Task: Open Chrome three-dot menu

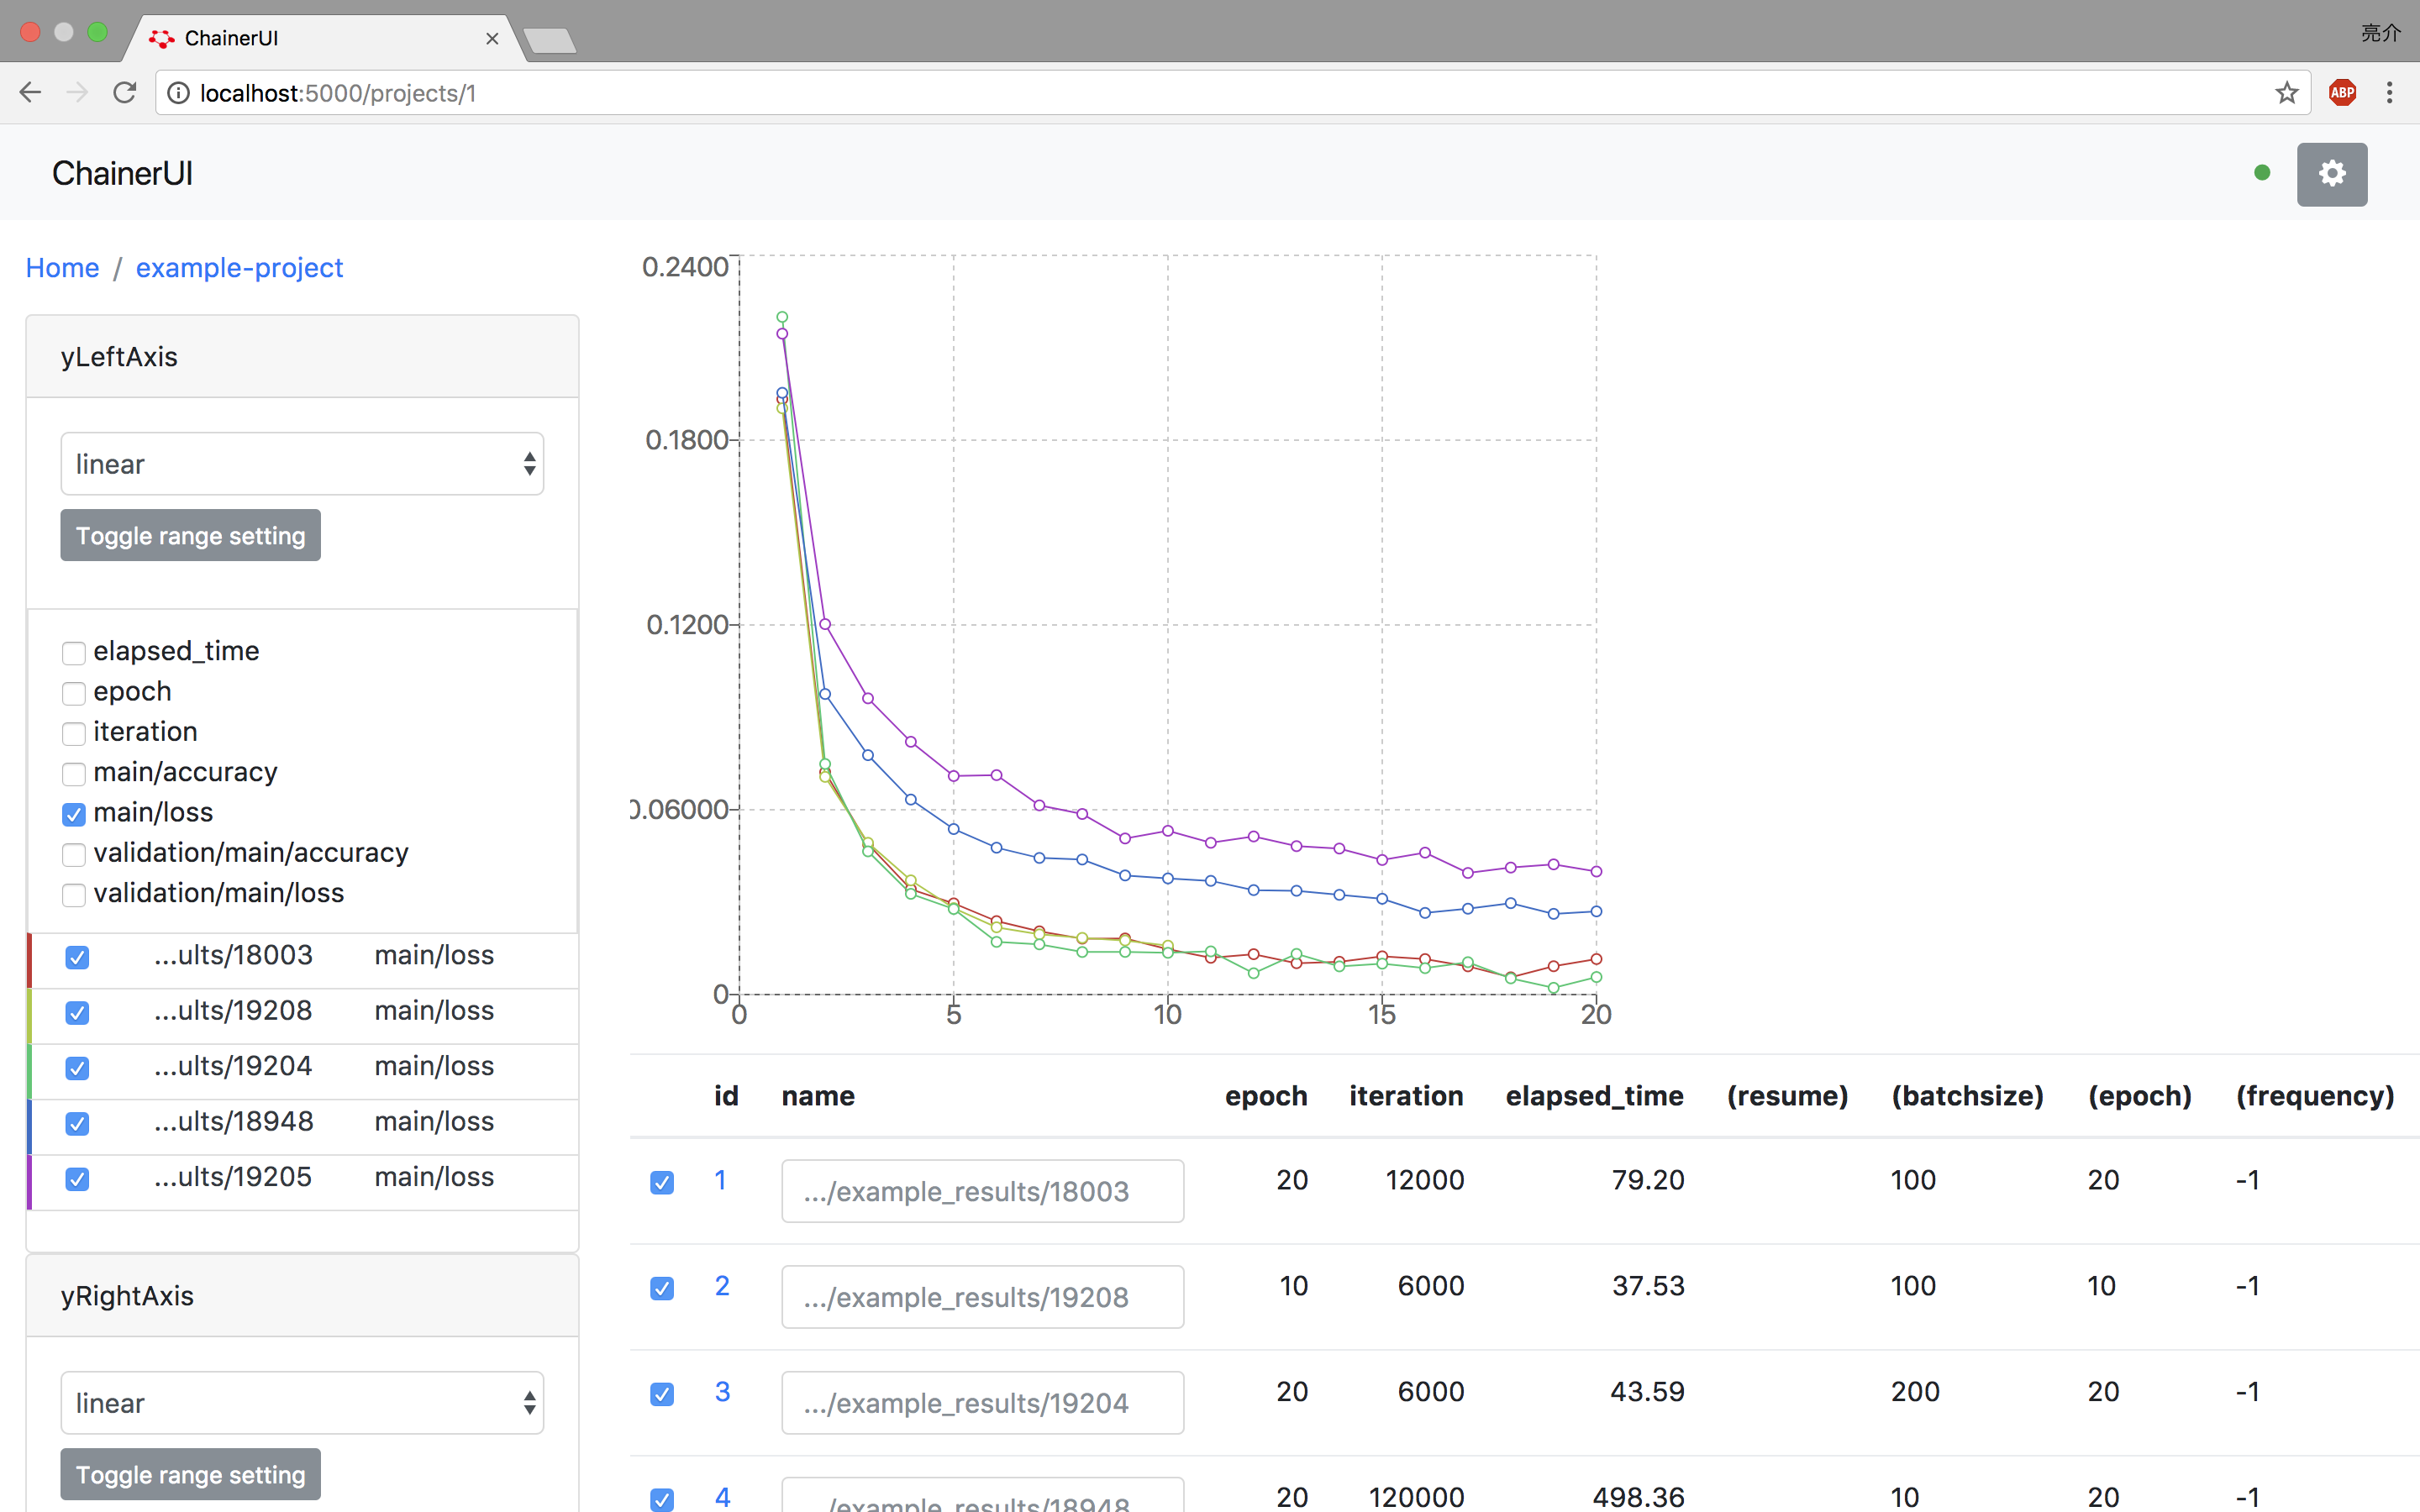Action: point(2389,93)
